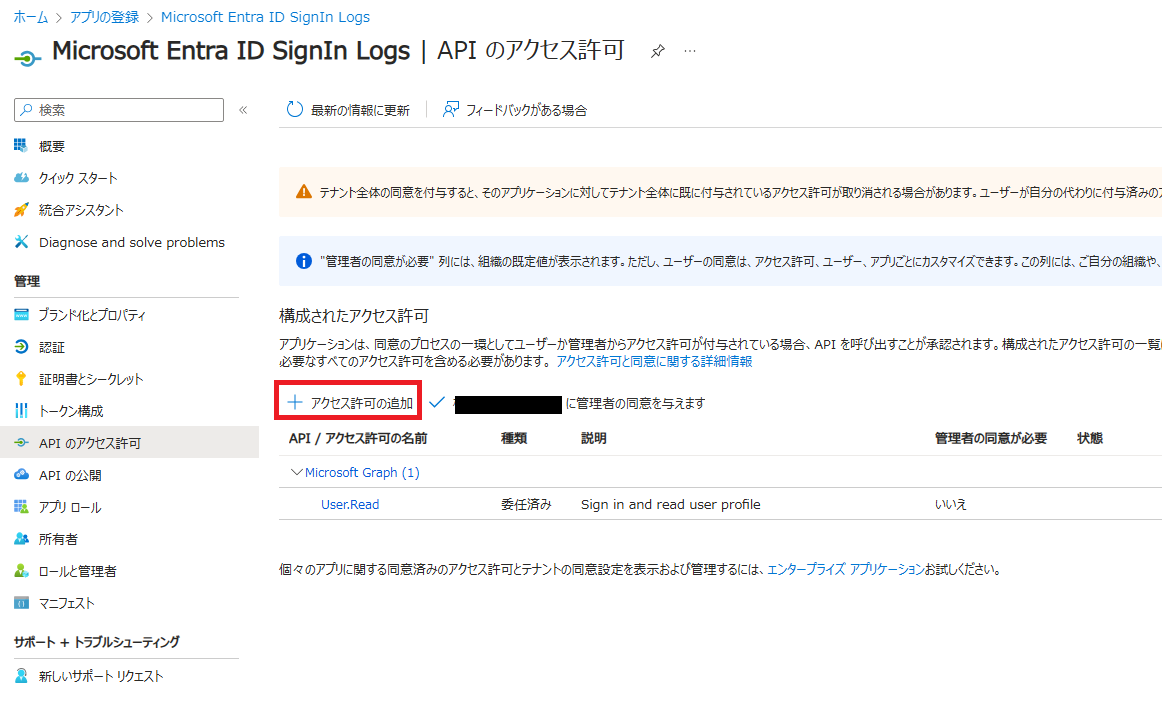Click アプリの登録 breadcrumb link
The width and height of the screenshot is (1162, 707).
coord(104,17)
